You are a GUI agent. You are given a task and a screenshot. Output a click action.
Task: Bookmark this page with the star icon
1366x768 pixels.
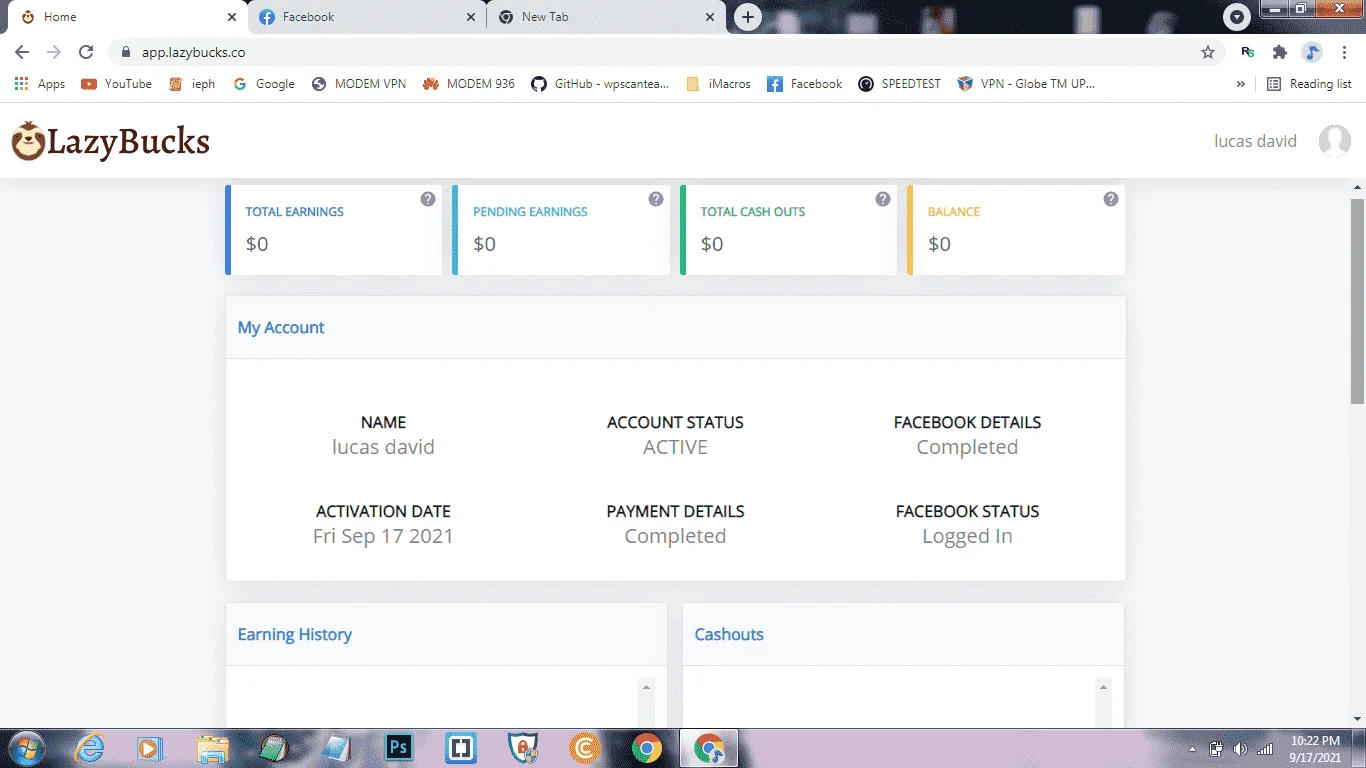coord(1208,52)
